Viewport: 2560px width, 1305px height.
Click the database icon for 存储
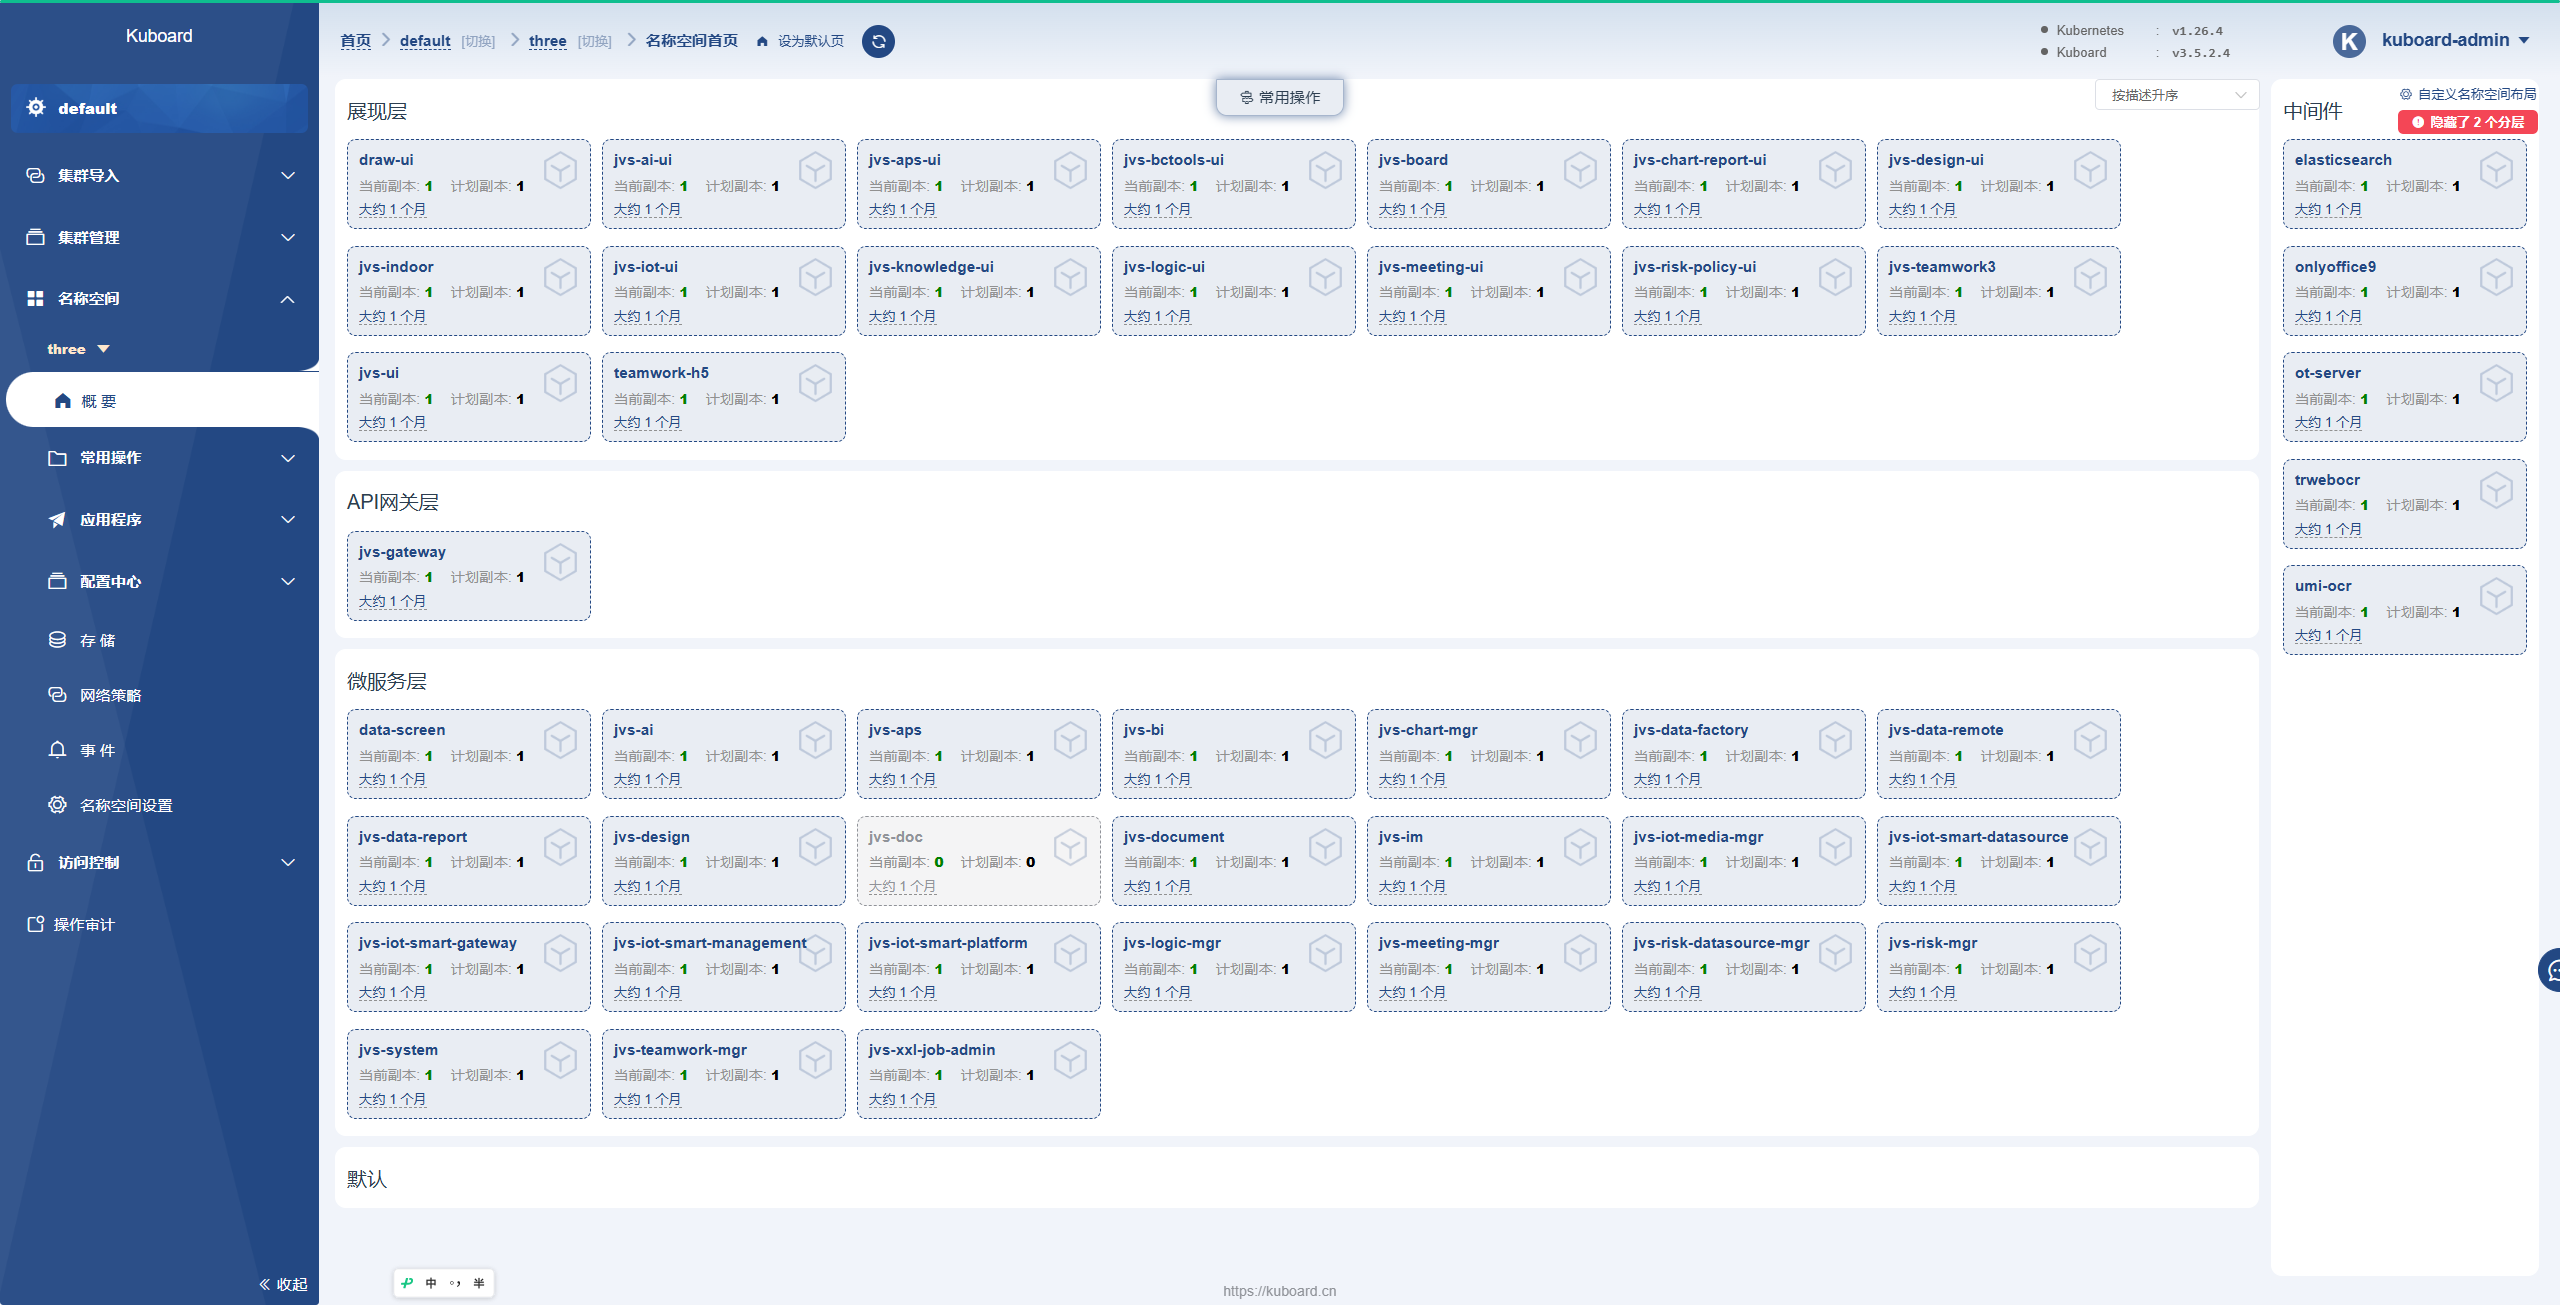(x=58, y=640)
